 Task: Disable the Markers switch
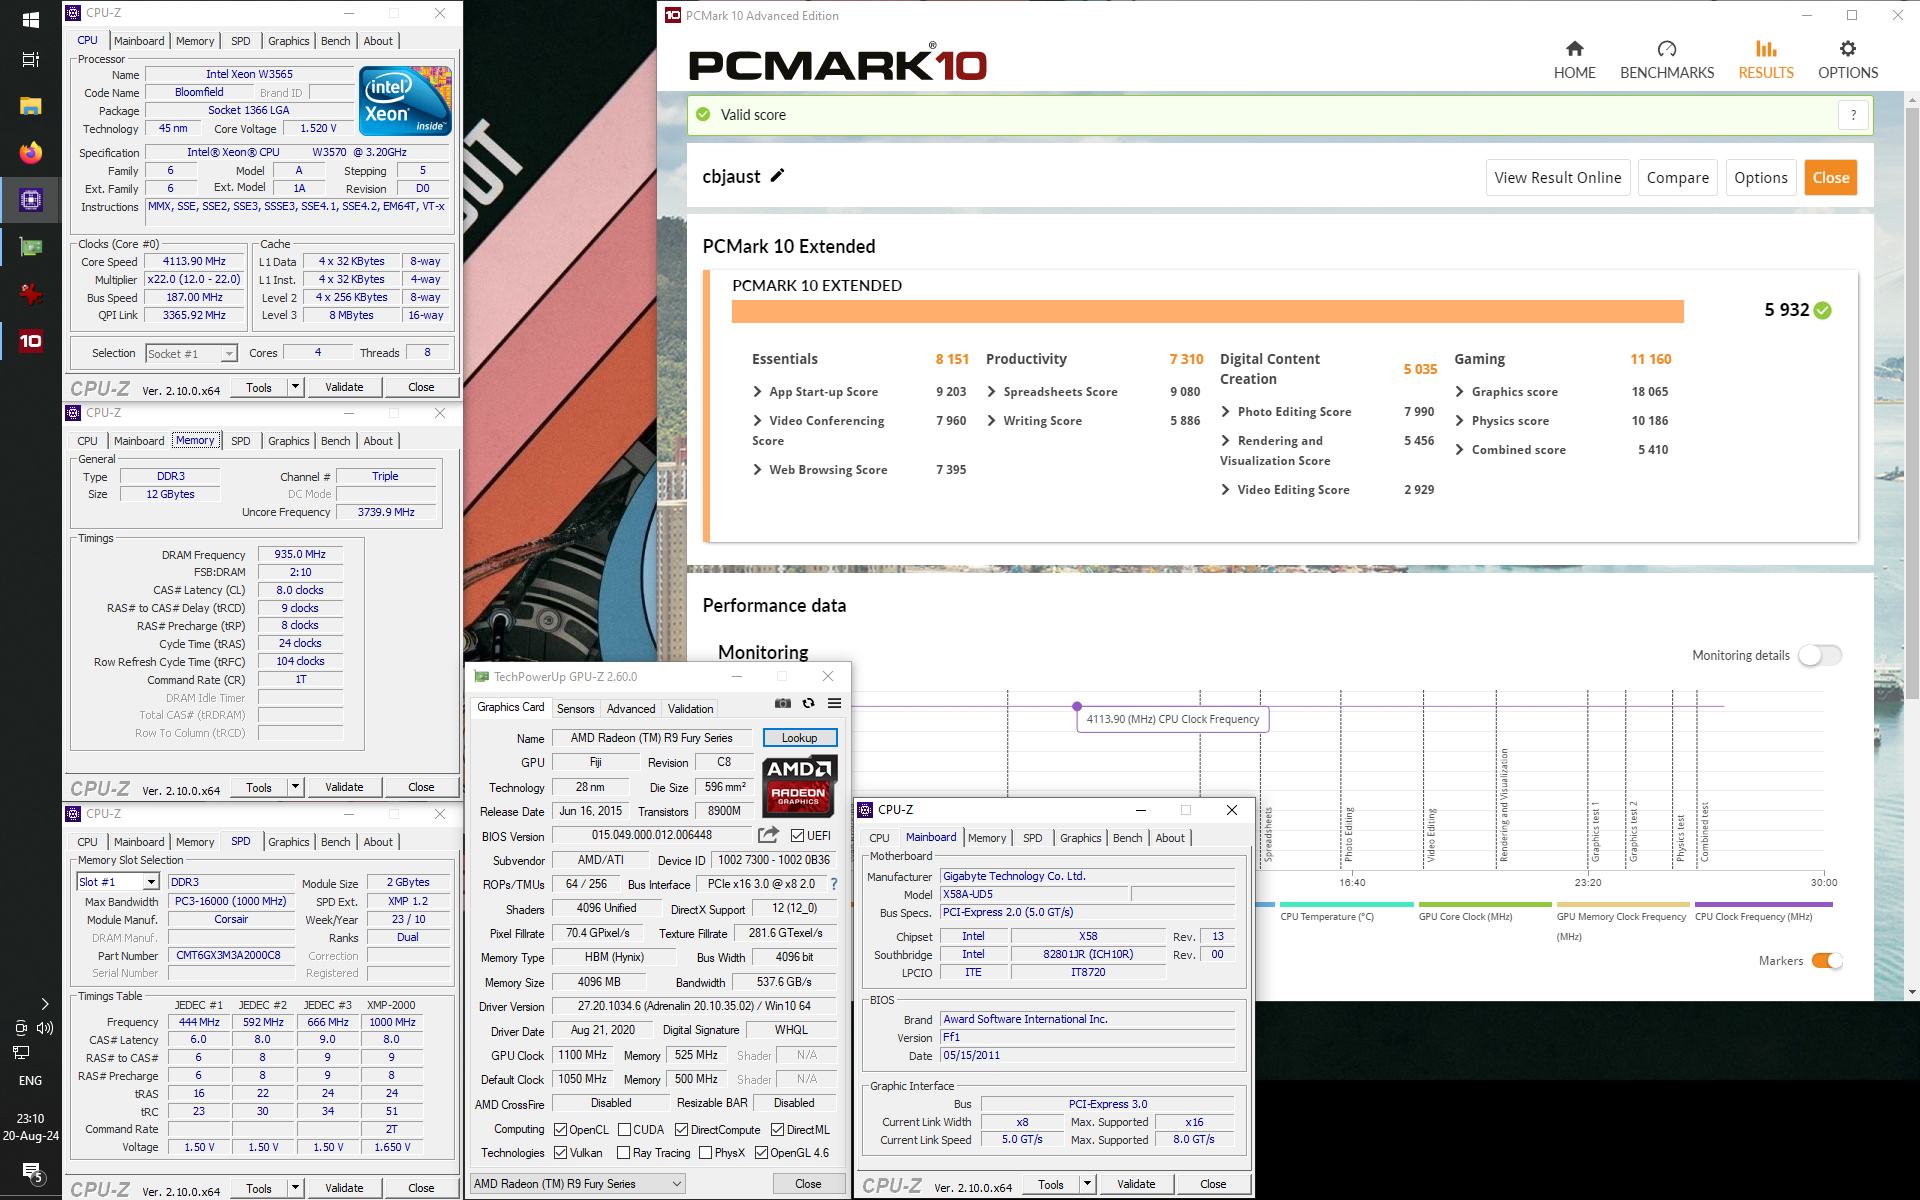[x=1827, y=961]
